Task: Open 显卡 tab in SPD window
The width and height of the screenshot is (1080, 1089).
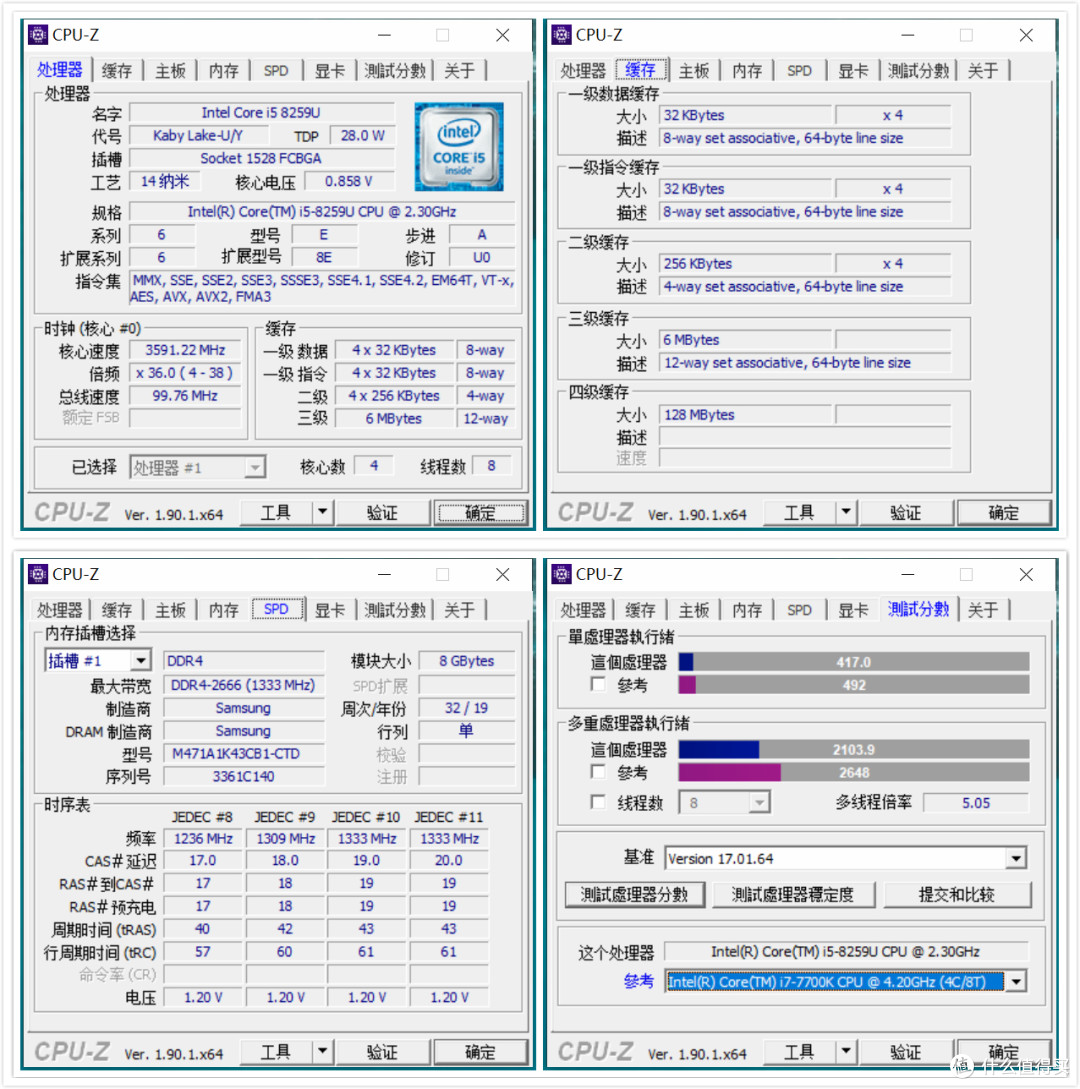Action: tap(330, 610)
